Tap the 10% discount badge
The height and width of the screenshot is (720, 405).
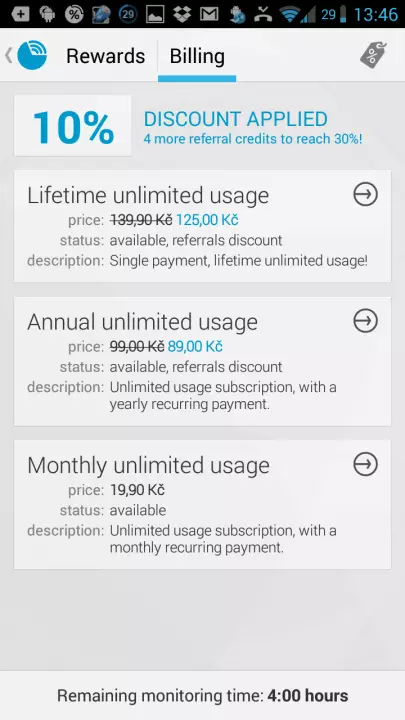pos(73,126)
